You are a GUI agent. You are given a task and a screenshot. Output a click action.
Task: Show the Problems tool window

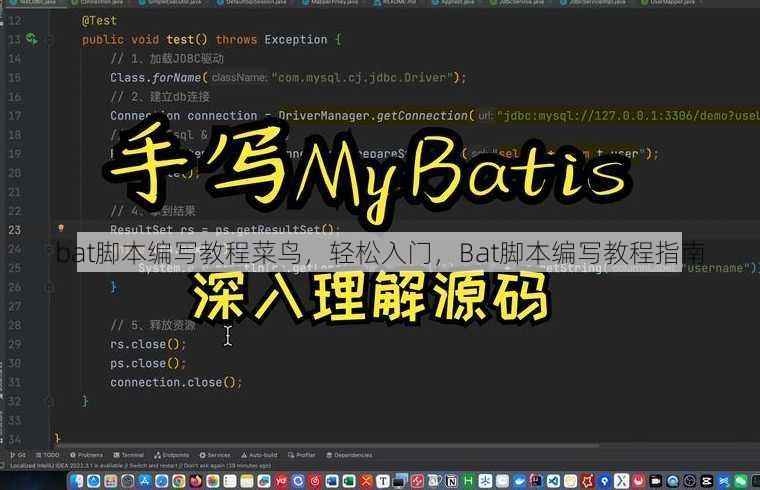(86, 455)
